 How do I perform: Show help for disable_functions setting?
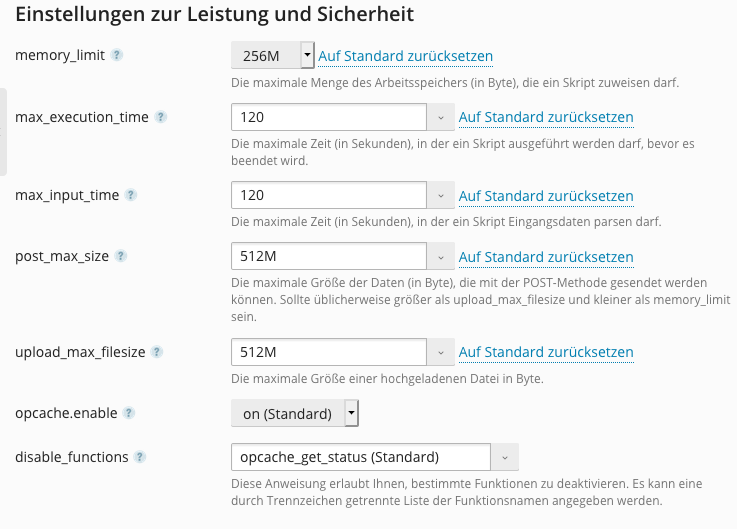click(140, 457)
